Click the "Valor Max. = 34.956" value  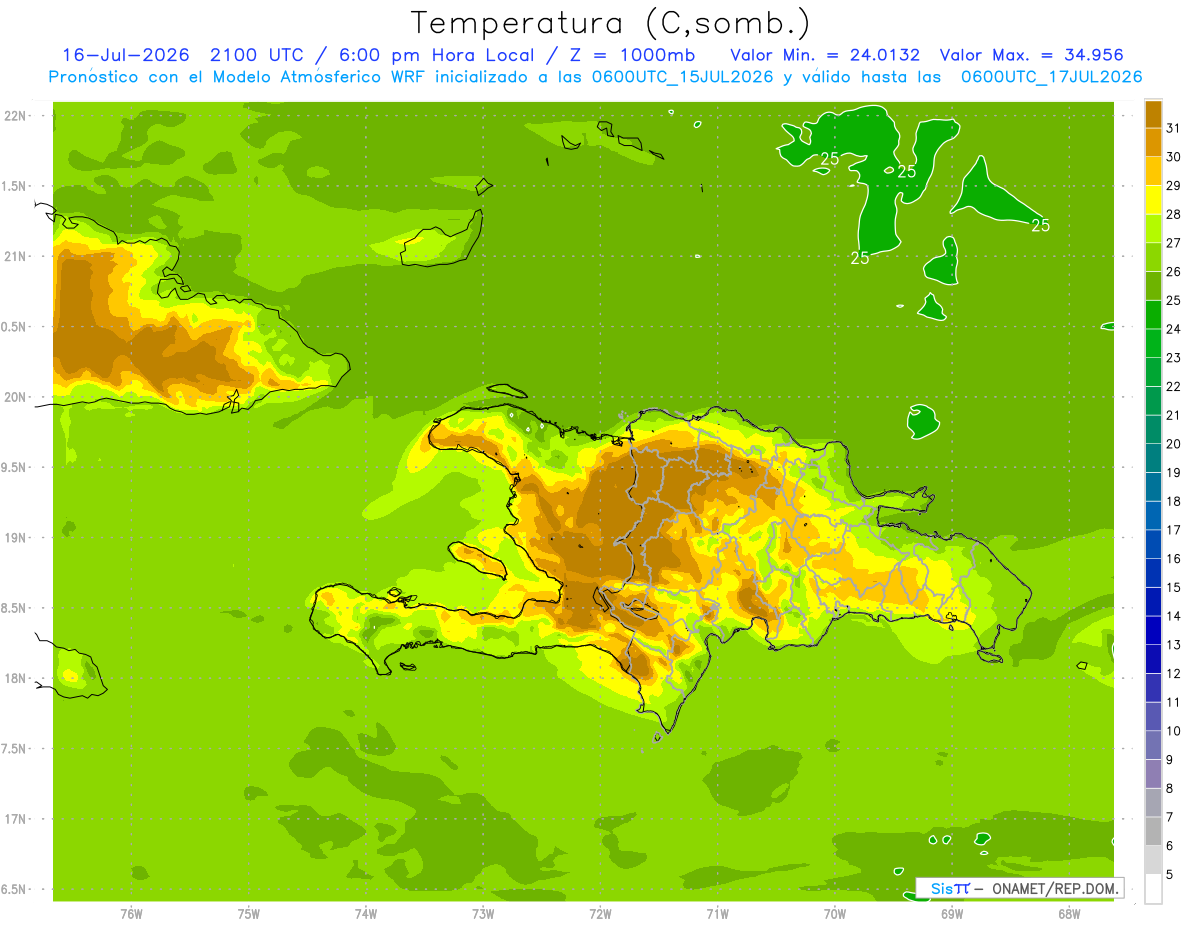point(1031,55)
